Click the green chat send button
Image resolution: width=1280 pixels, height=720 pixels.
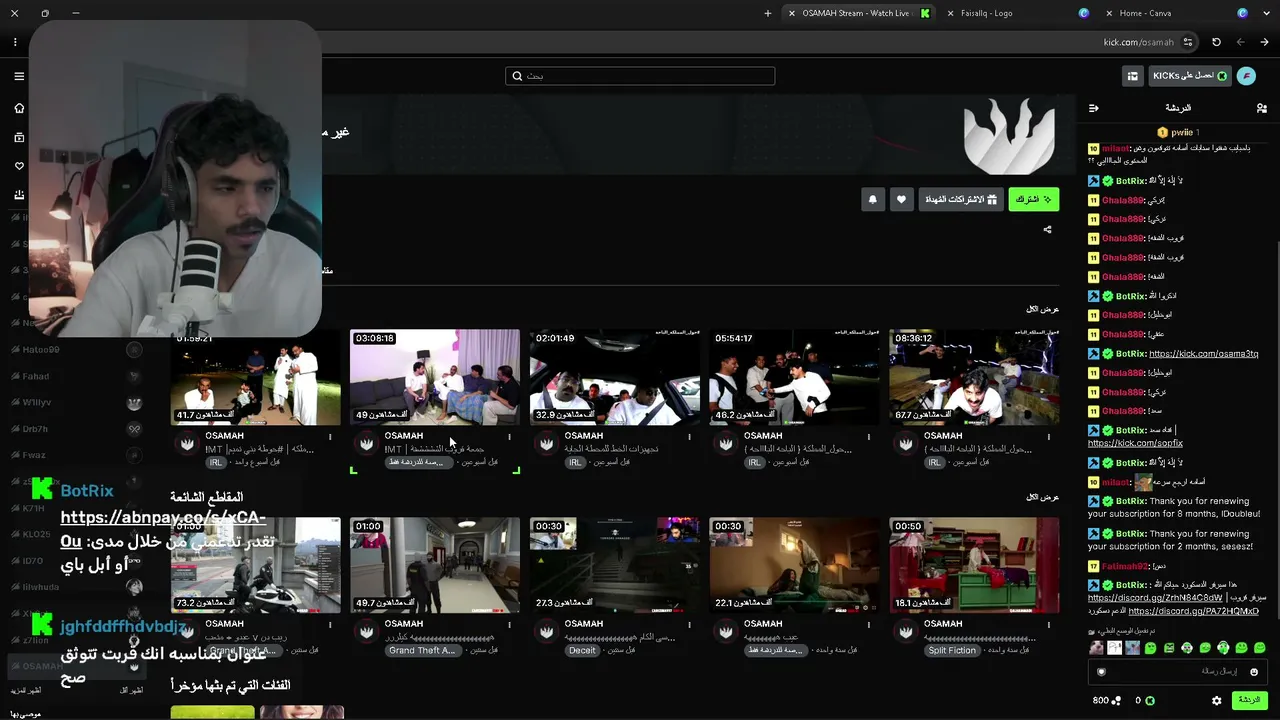1249,700
